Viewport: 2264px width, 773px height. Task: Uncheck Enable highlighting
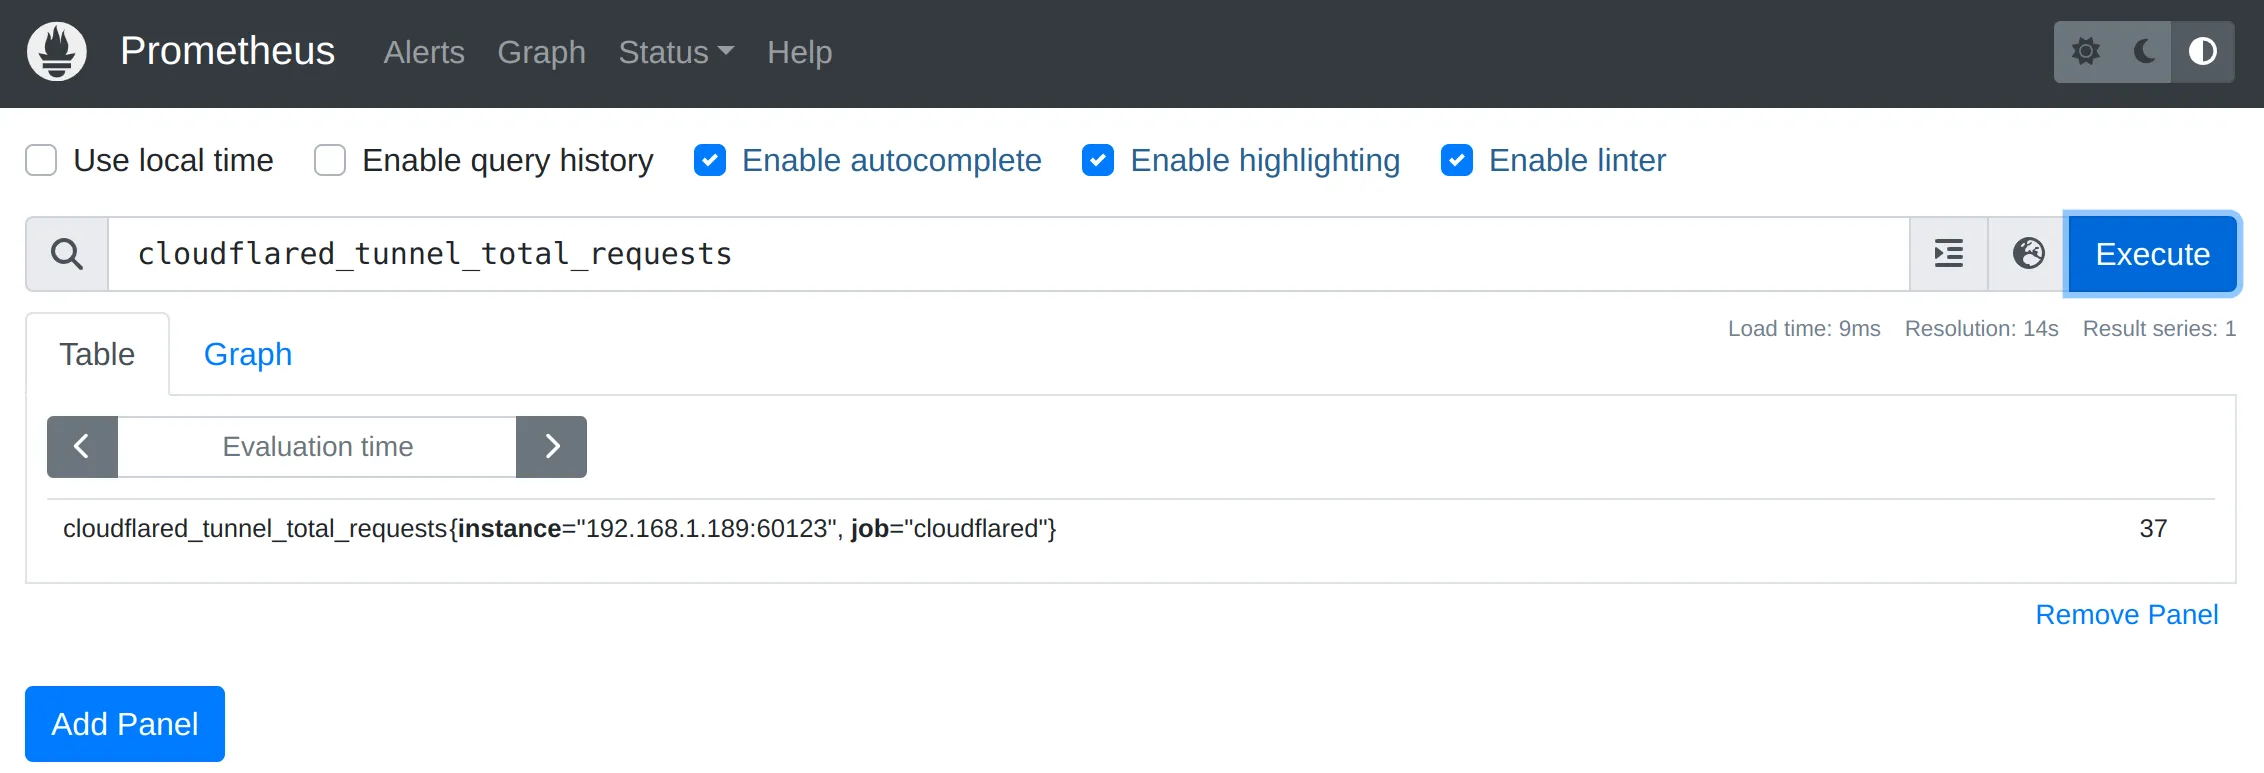[1098, 160]
